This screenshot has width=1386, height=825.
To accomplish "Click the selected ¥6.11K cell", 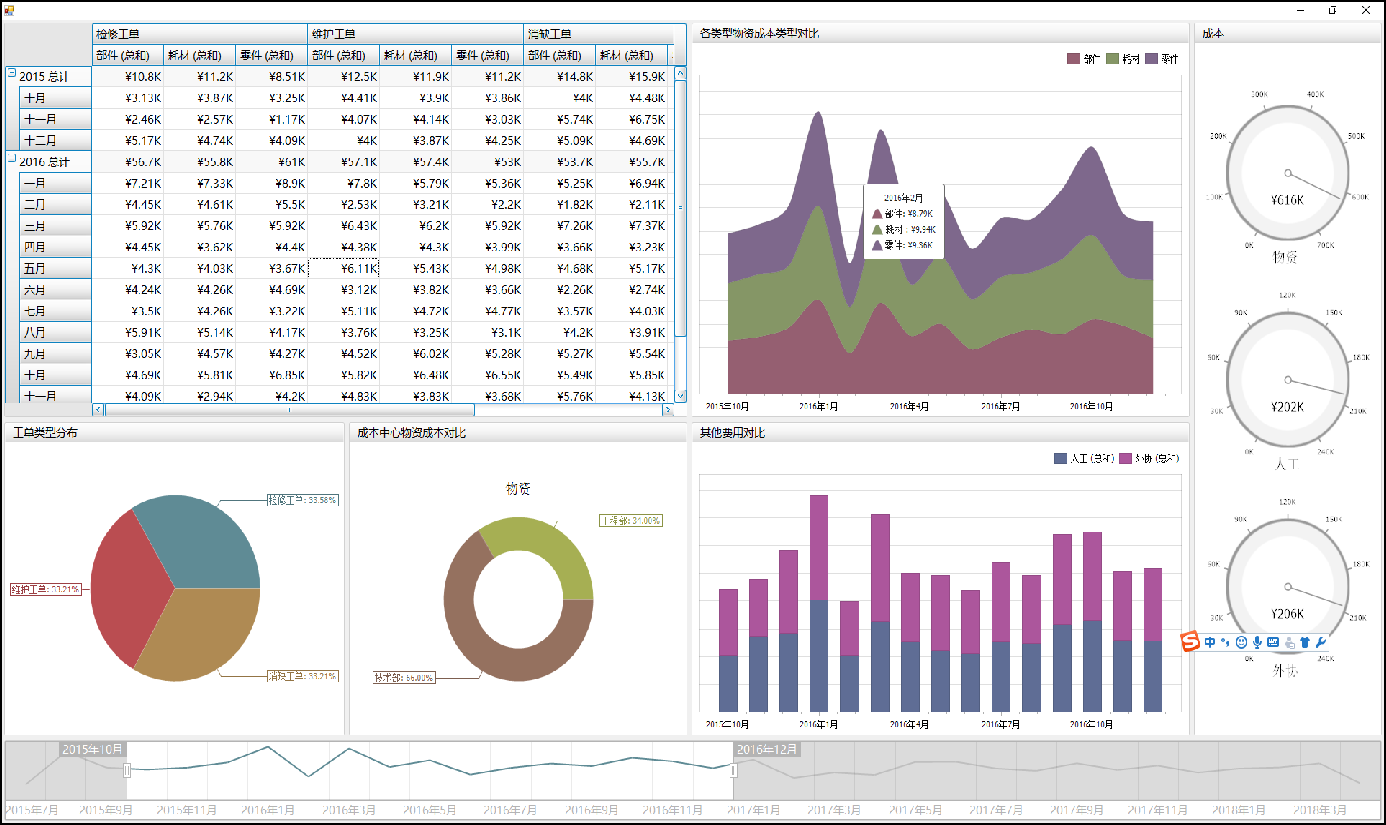I will (x=343, y=268).
